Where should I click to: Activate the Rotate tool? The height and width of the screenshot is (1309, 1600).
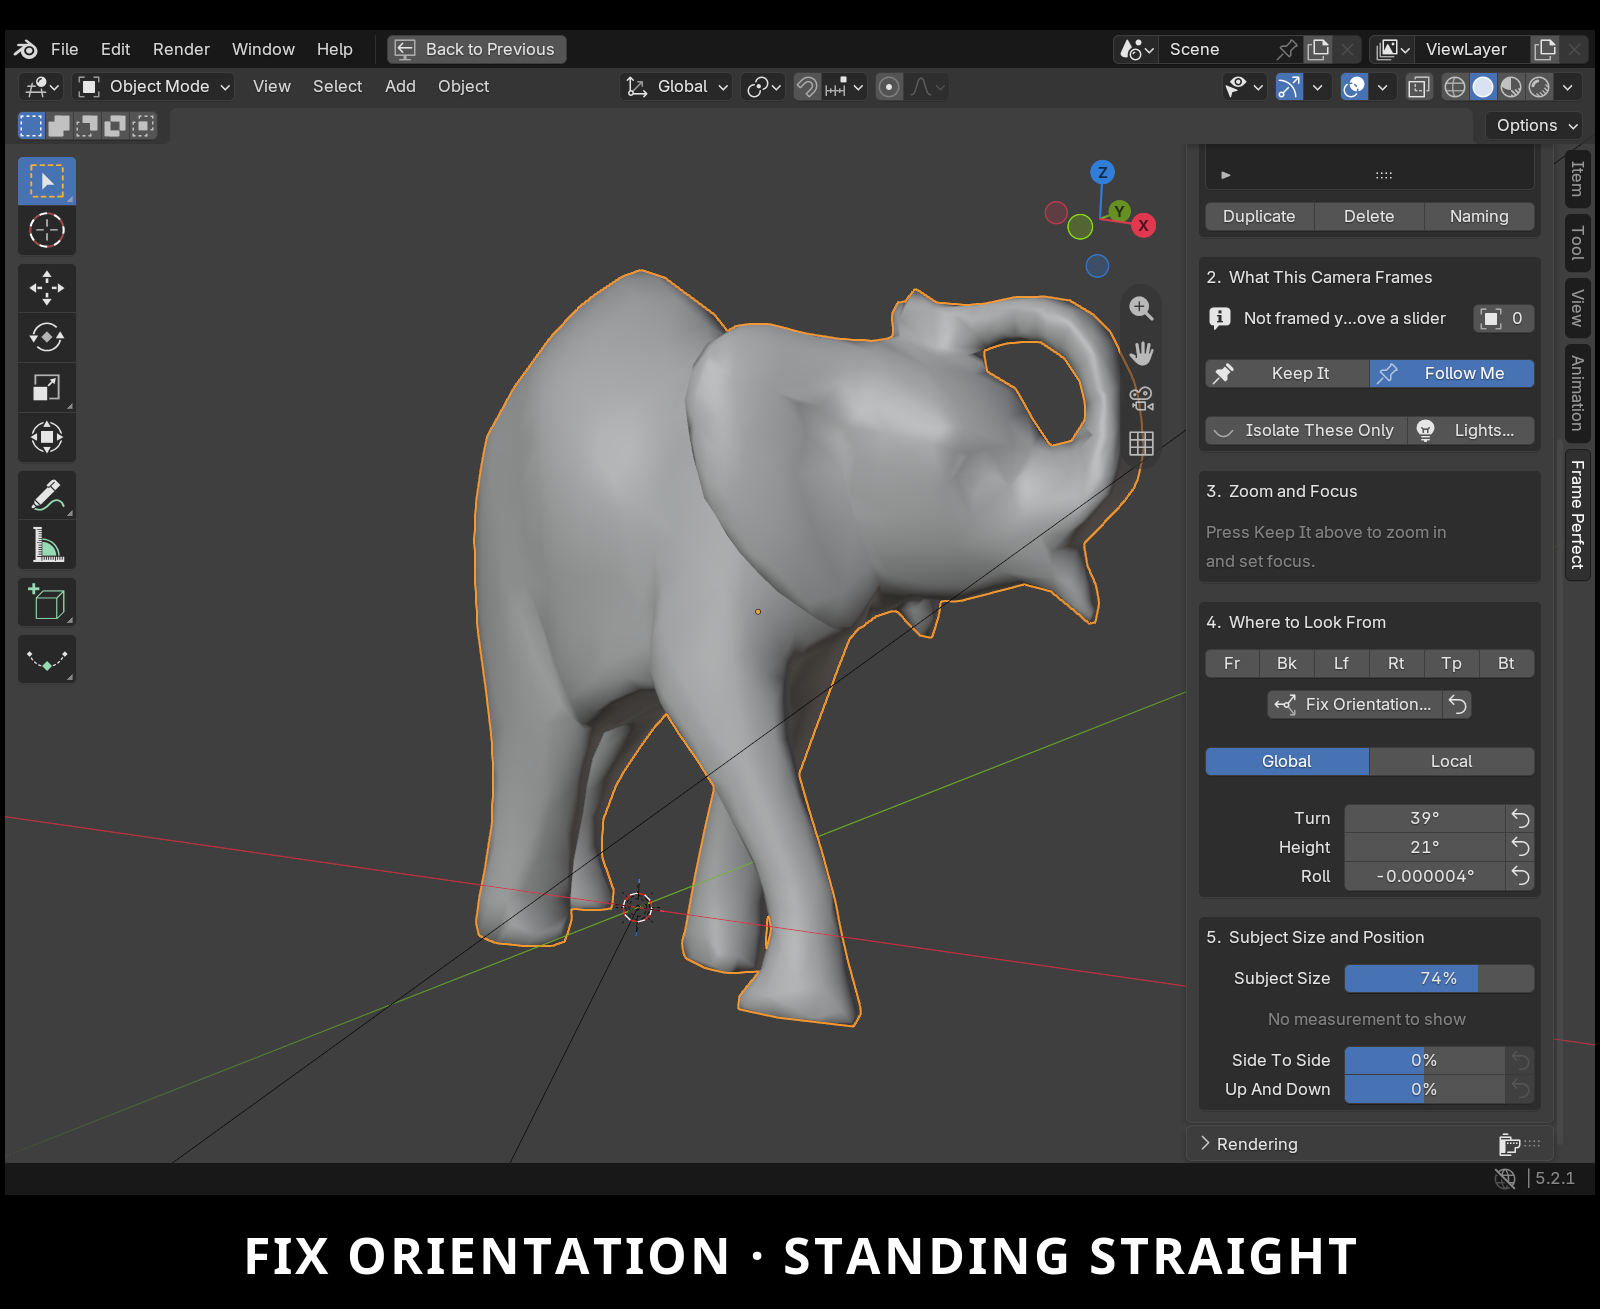coord(47,337)
